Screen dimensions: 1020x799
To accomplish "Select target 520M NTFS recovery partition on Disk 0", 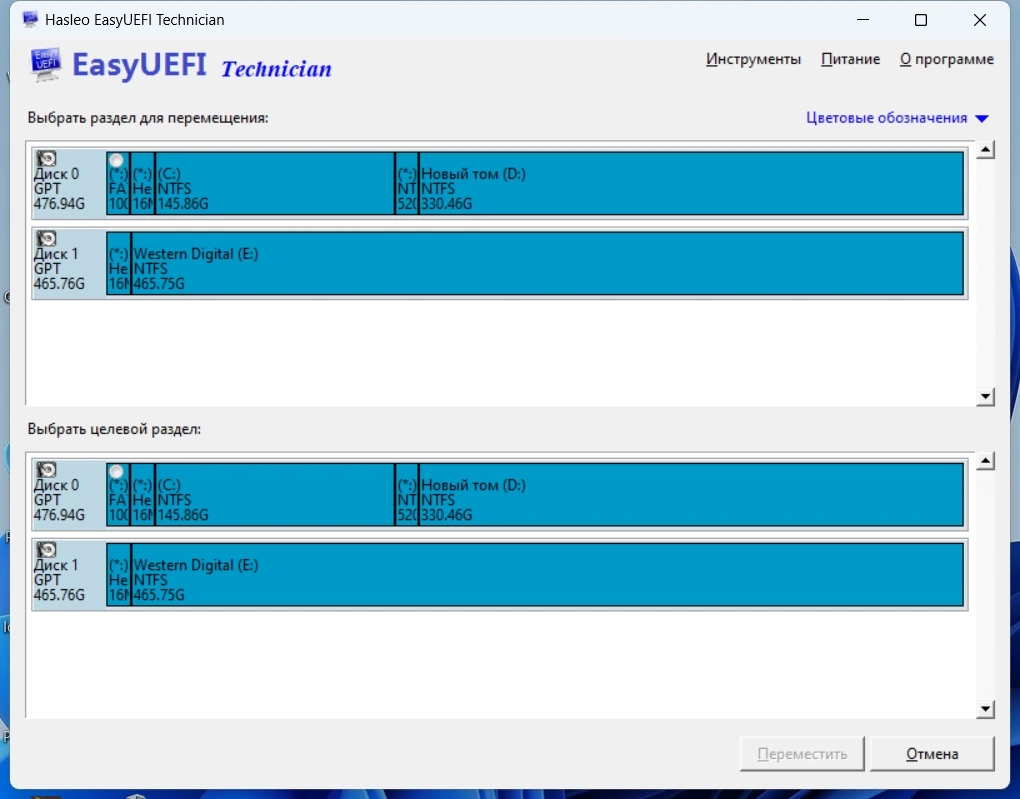I will pyautogui.click(x=407, y=494).
